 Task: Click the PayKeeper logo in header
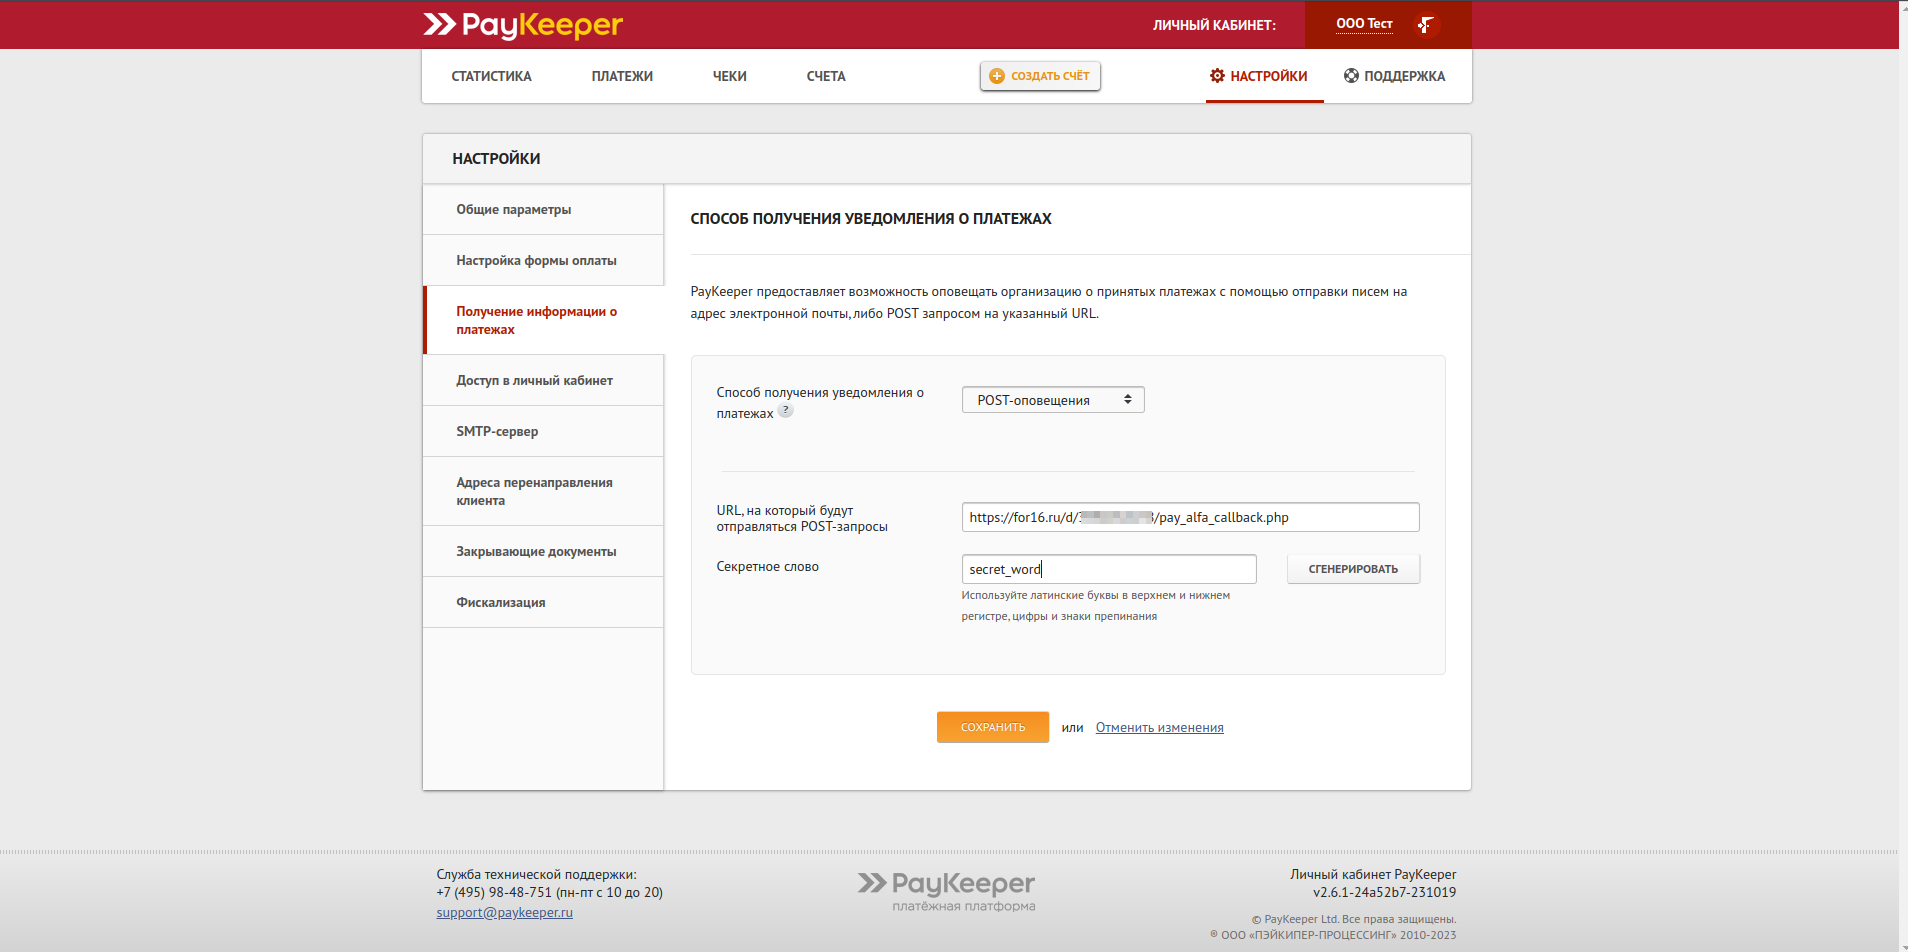[x=522, y=25]
